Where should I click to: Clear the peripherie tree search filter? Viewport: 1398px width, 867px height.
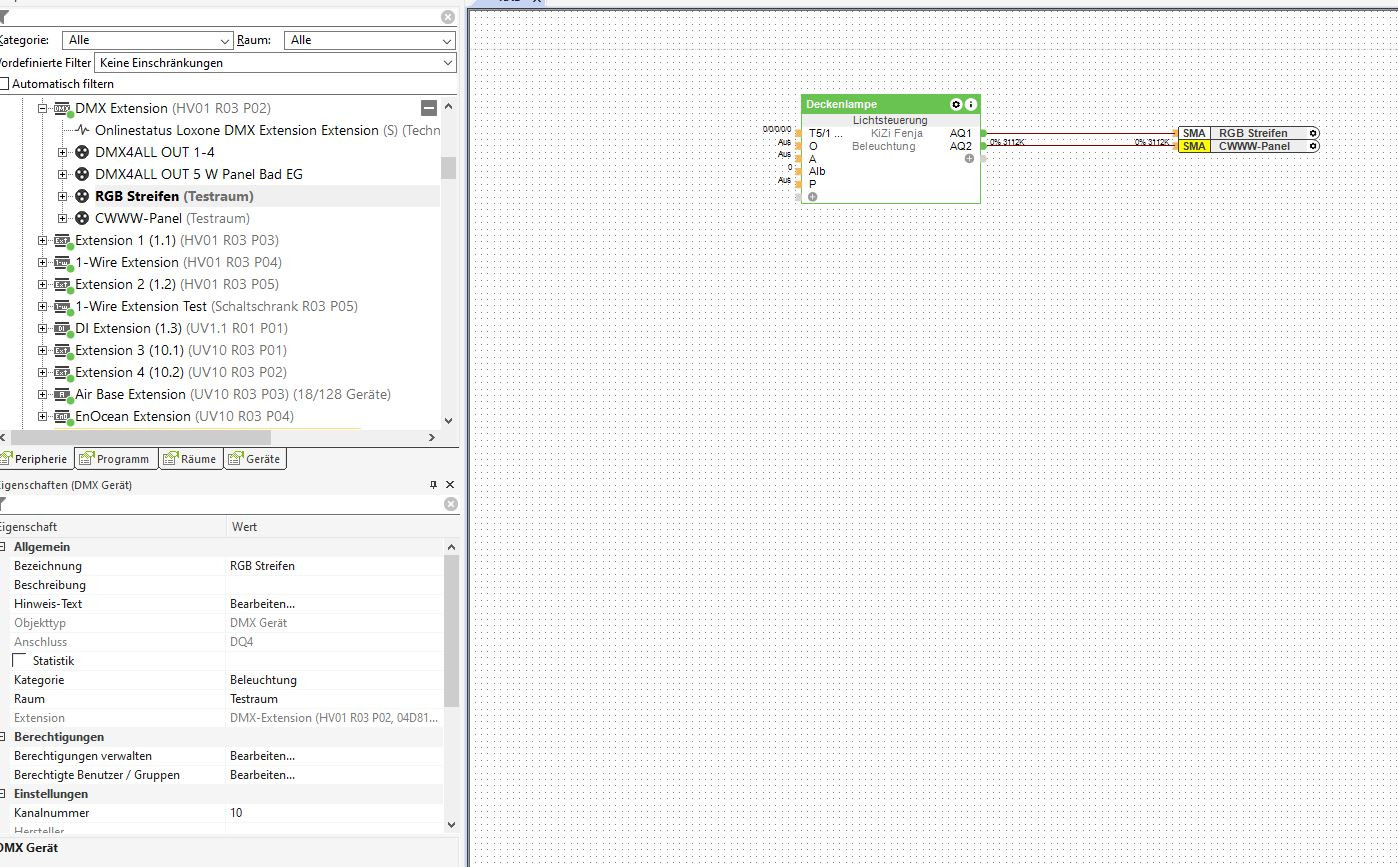coord(448,17)
